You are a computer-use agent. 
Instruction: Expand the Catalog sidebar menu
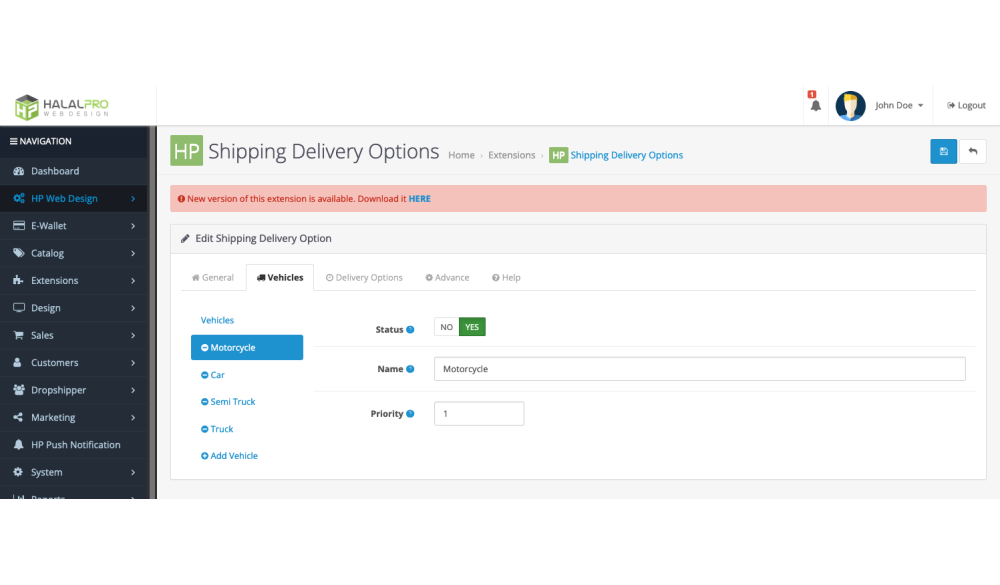click(73, 253)
